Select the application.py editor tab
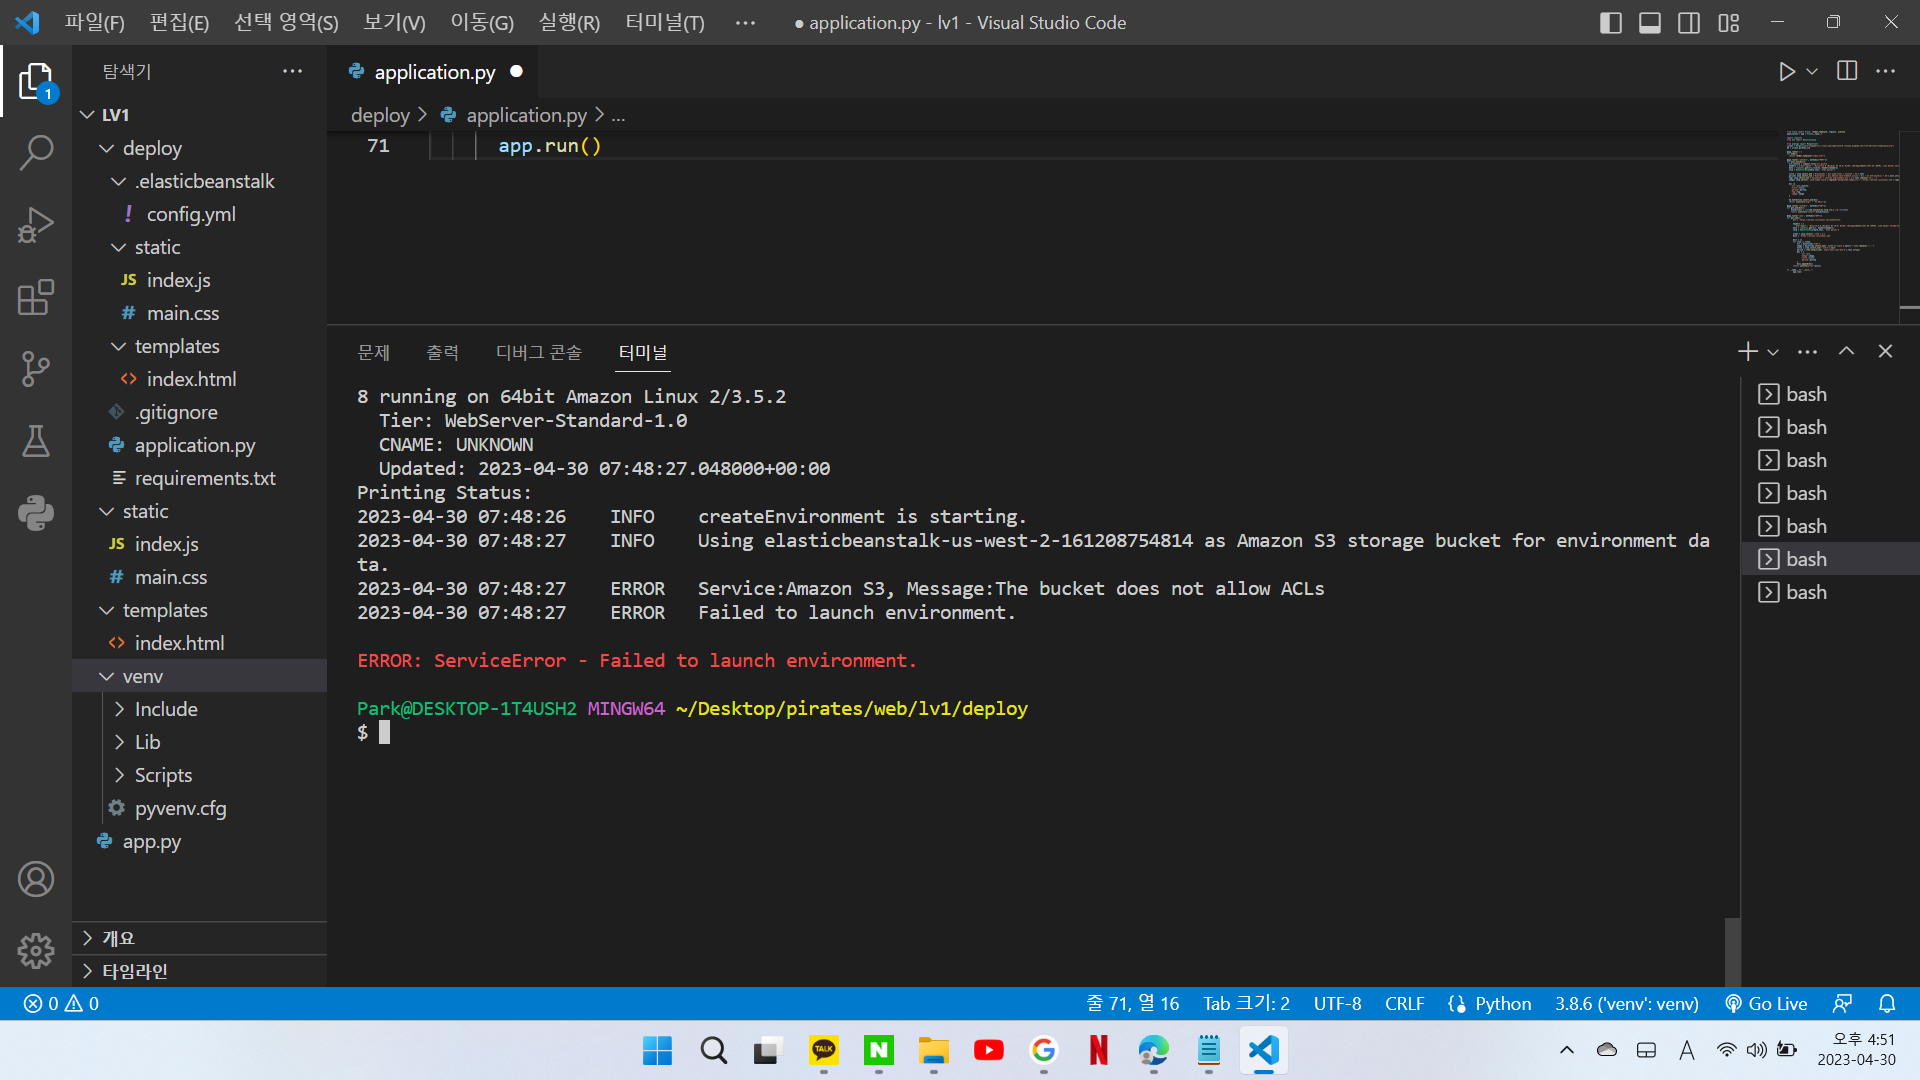Screen dimensions: 1920x1080 click(435, 72)
